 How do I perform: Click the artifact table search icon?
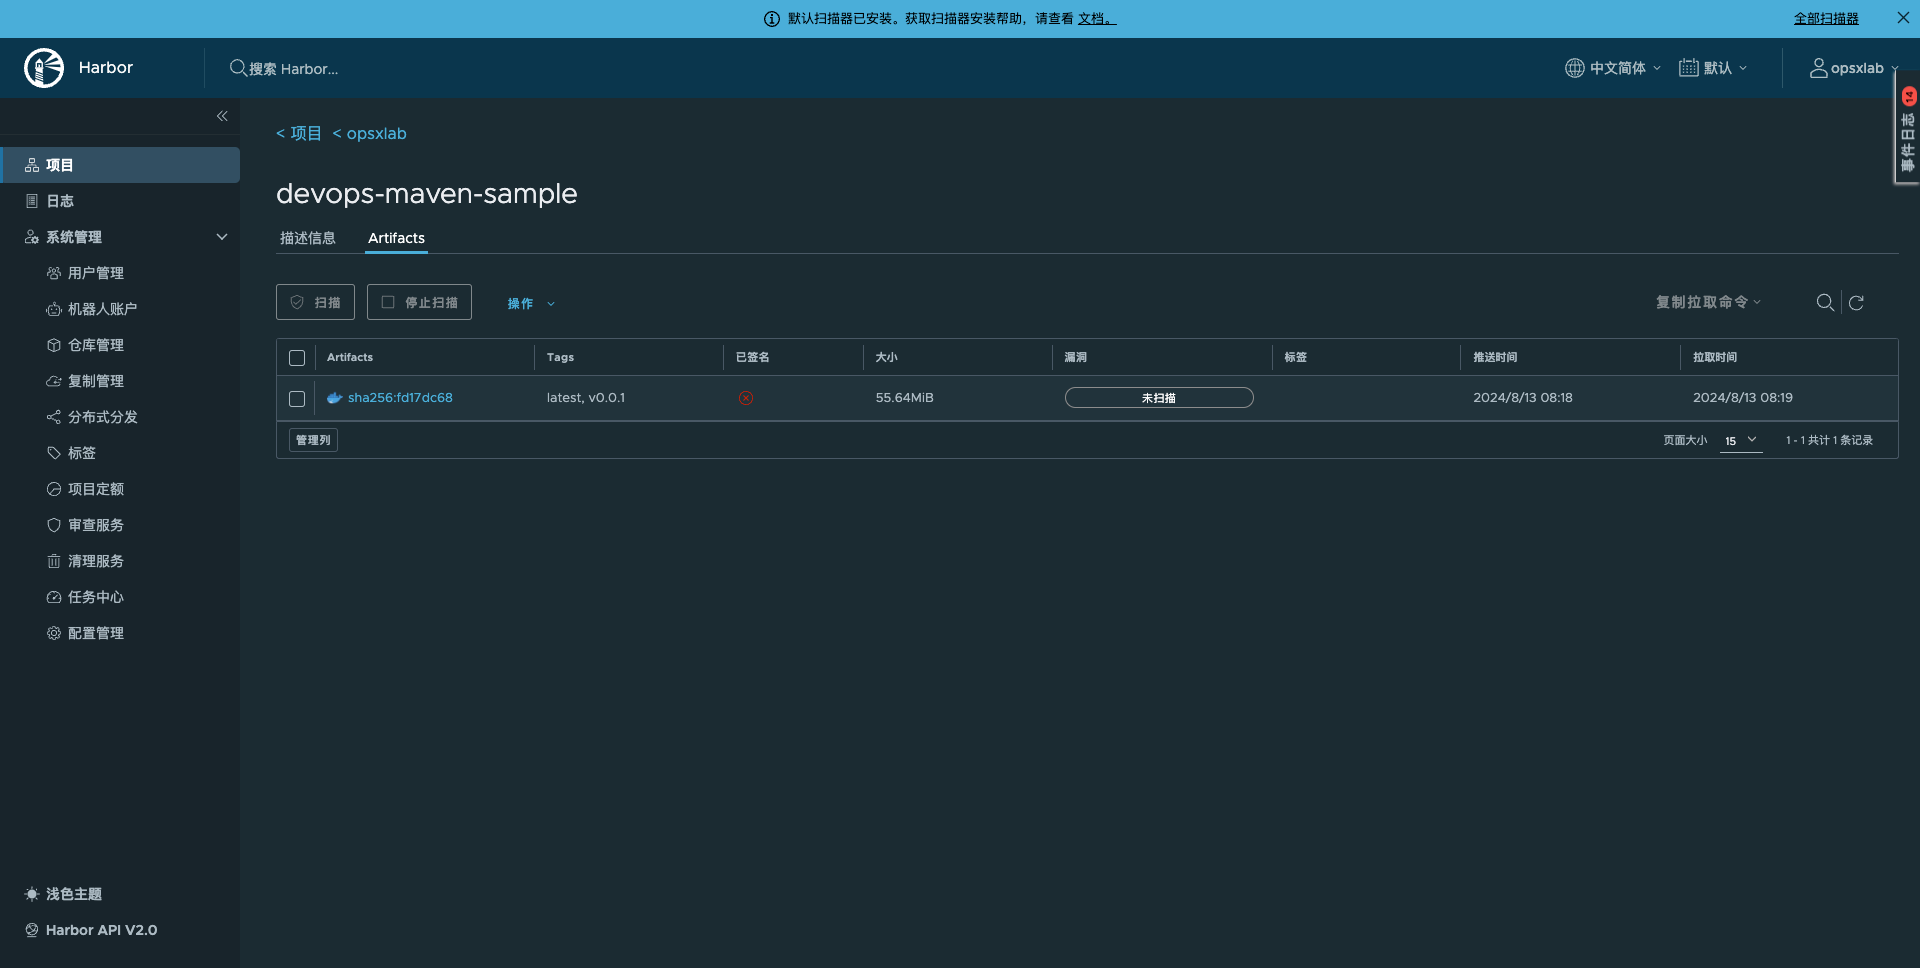tap(1825, 302)
